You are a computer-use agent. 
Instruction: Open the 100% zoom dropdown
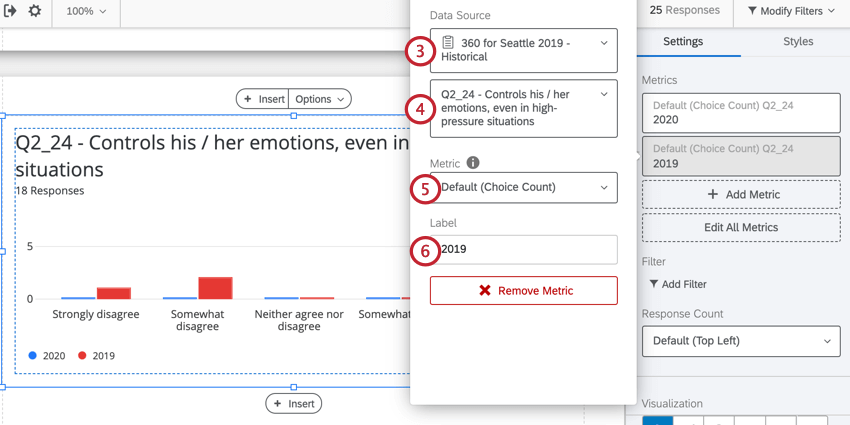point(86,11)
